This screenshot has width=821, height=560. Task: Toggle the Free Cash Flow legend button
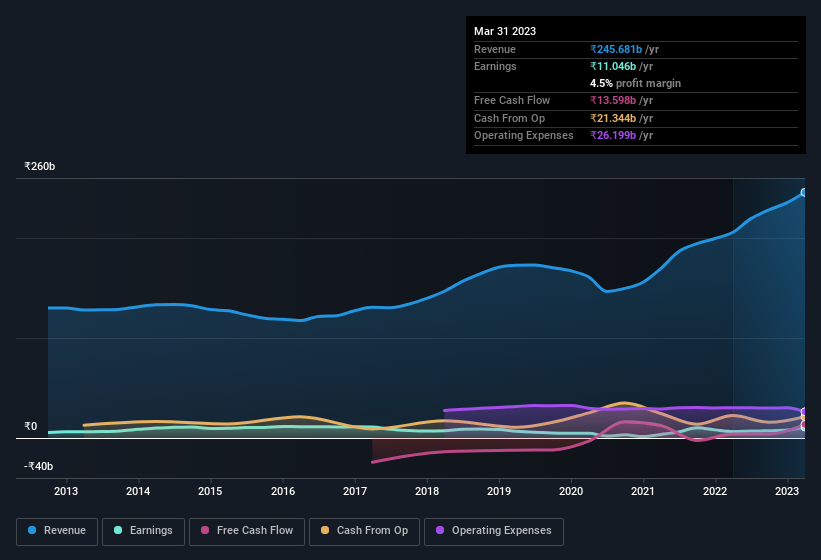click(x=247, y=531)
